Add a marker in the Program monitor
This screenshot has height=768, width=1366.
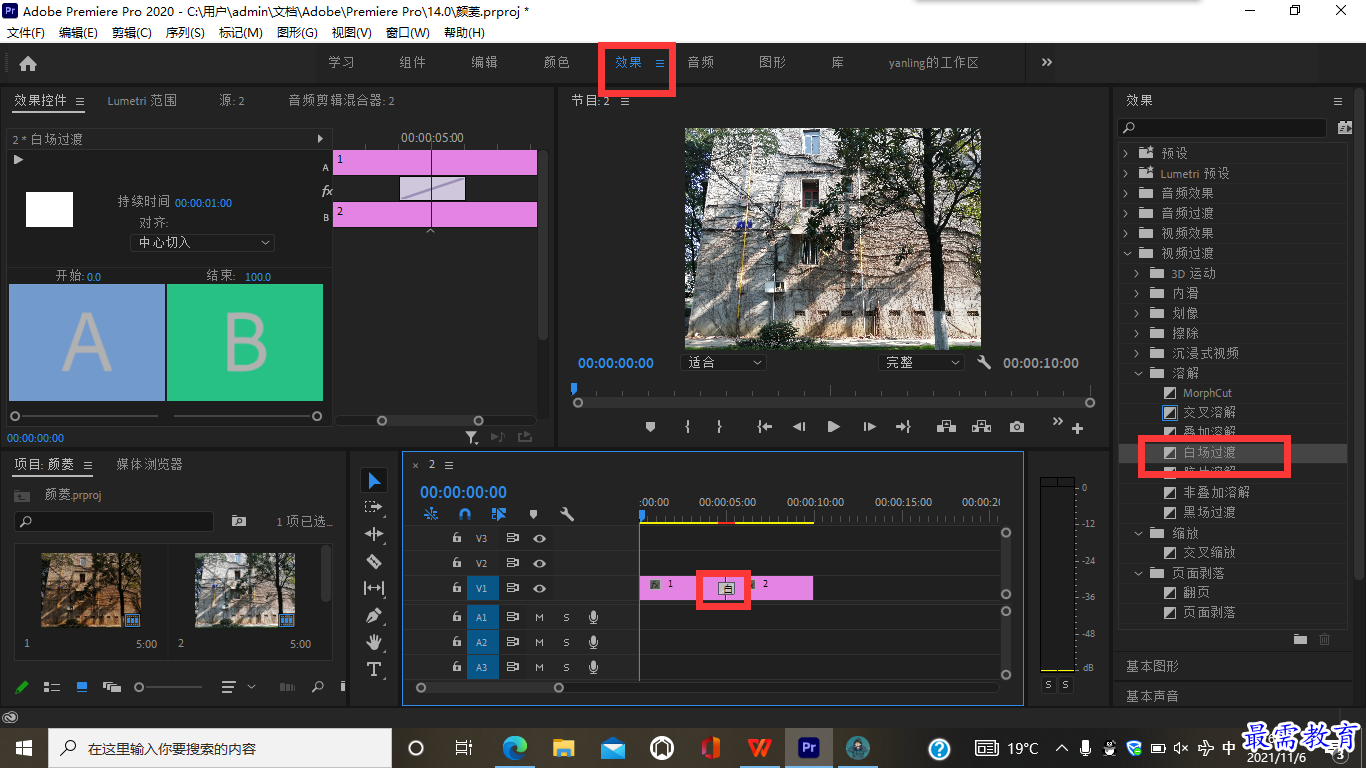[650, 427]
